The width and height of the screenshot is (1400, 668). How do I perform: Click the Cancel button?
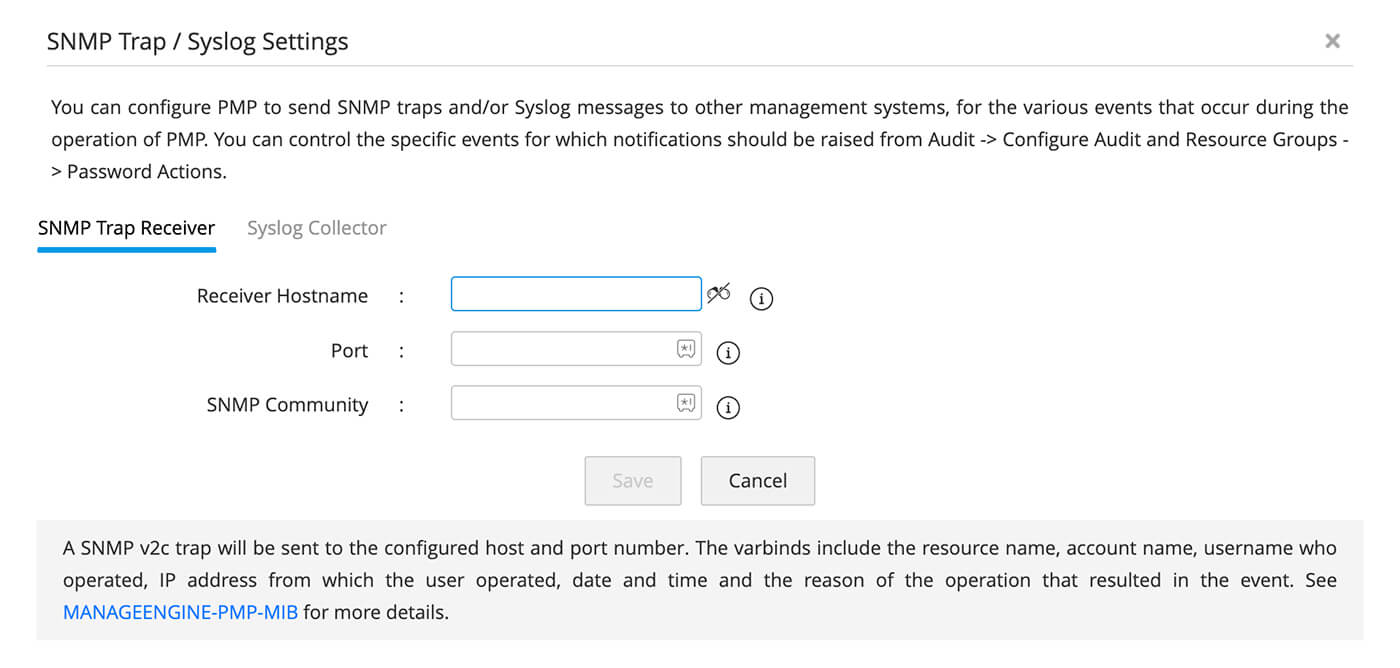click(x=757, y=481)
